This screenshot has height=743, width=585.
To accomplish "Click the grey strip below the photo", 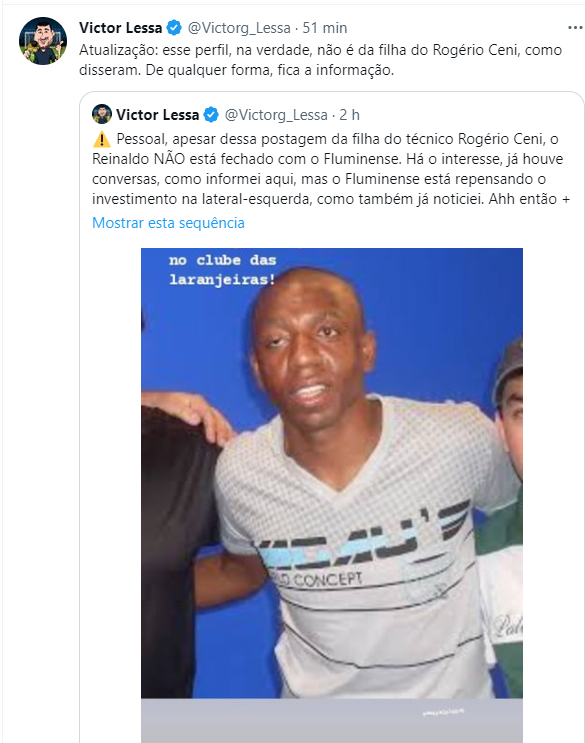I will 332,720.
